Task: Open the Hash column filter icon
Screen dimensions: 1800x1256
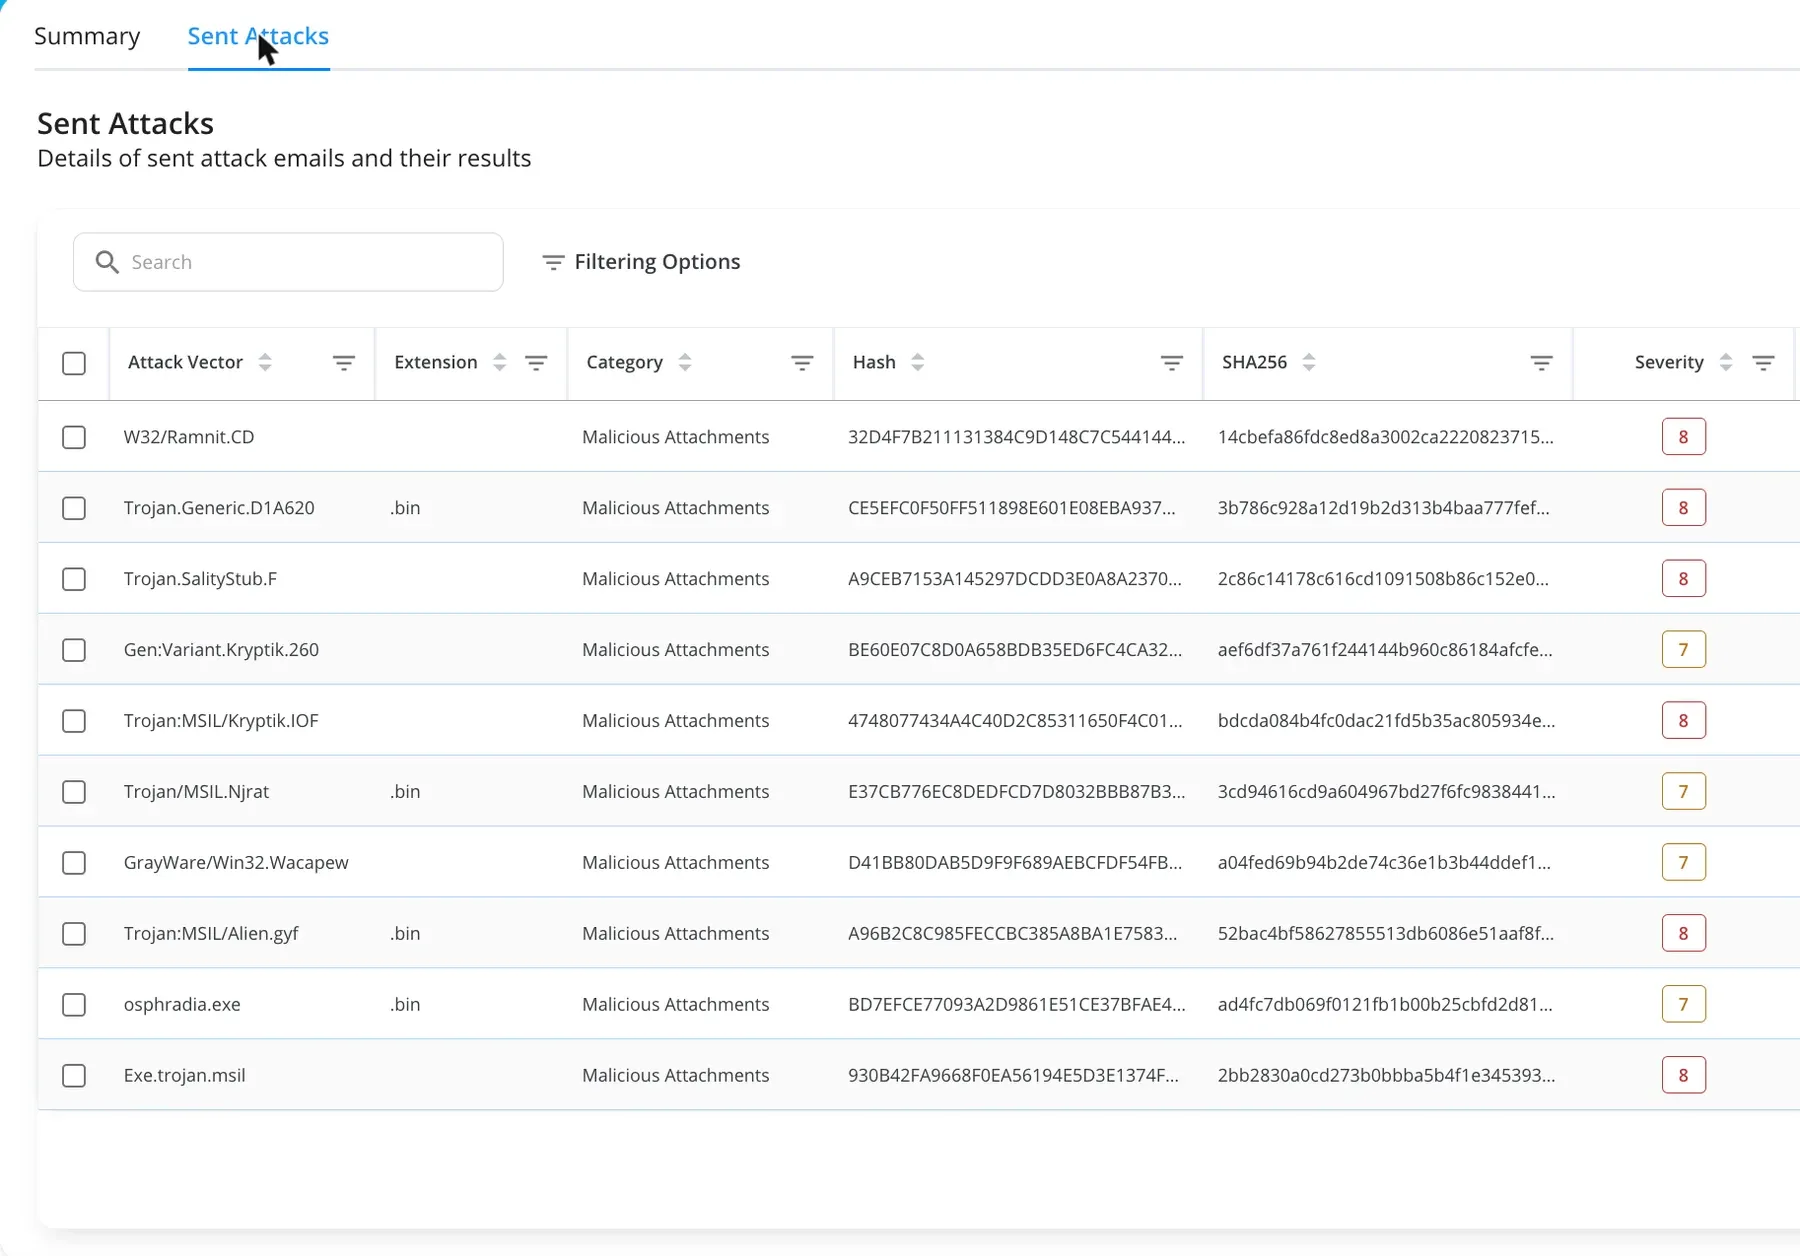Action: [1172, 363]
